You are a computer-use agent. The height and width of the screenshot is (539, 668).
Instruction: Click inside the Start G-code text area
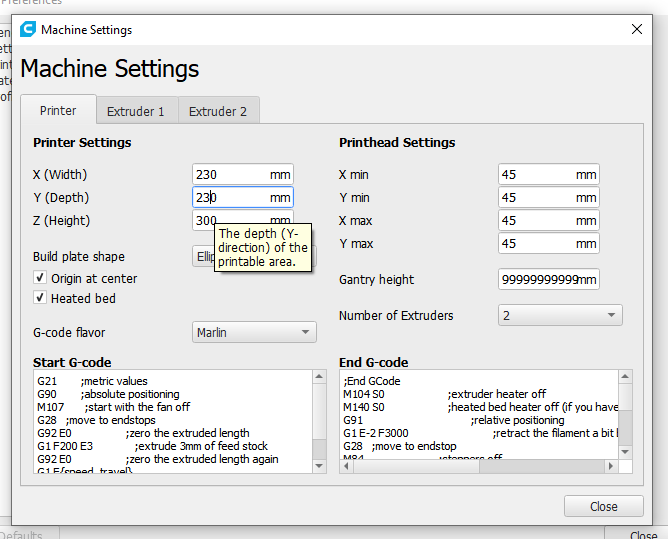click(x=173, y=422)
